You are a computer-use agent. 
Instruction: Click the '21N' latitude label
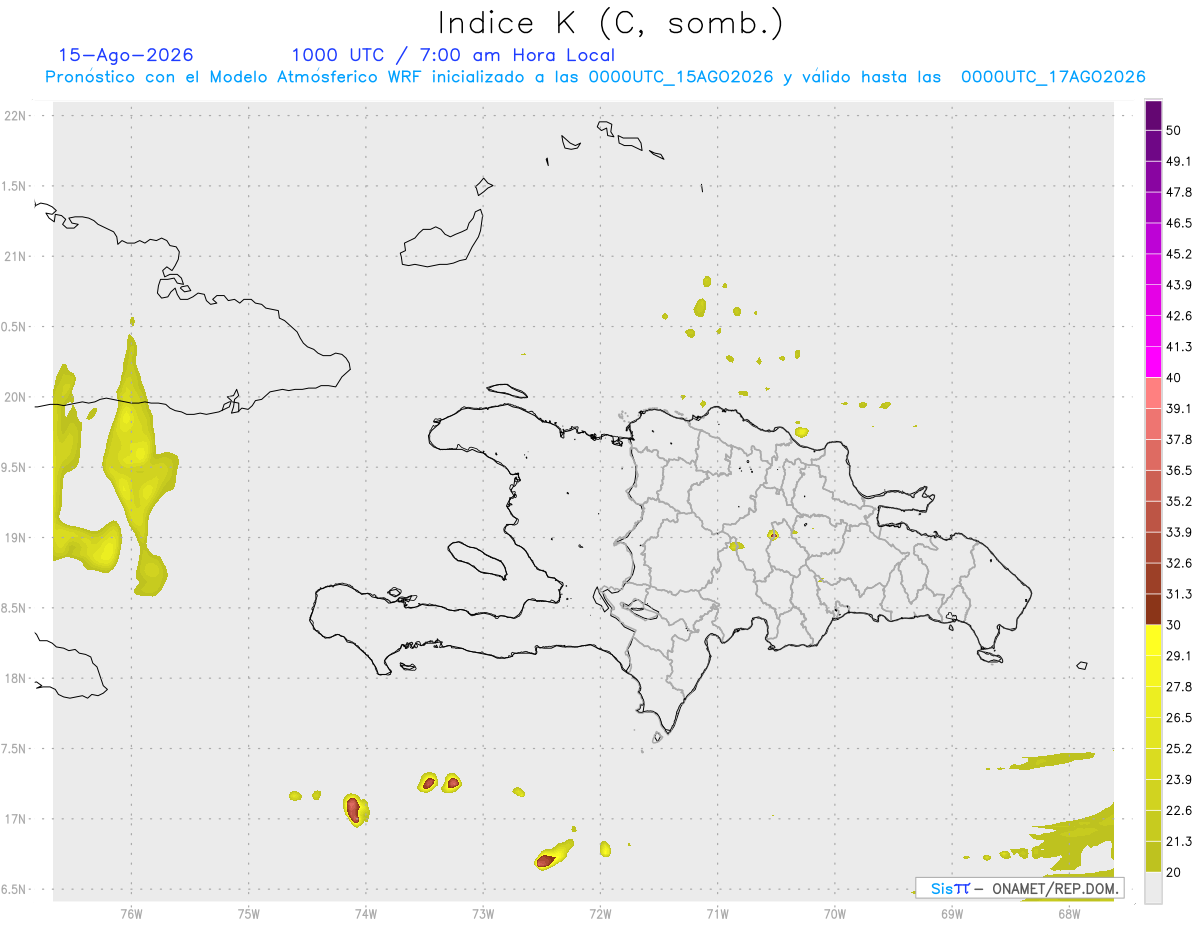(x=16, y=256)
